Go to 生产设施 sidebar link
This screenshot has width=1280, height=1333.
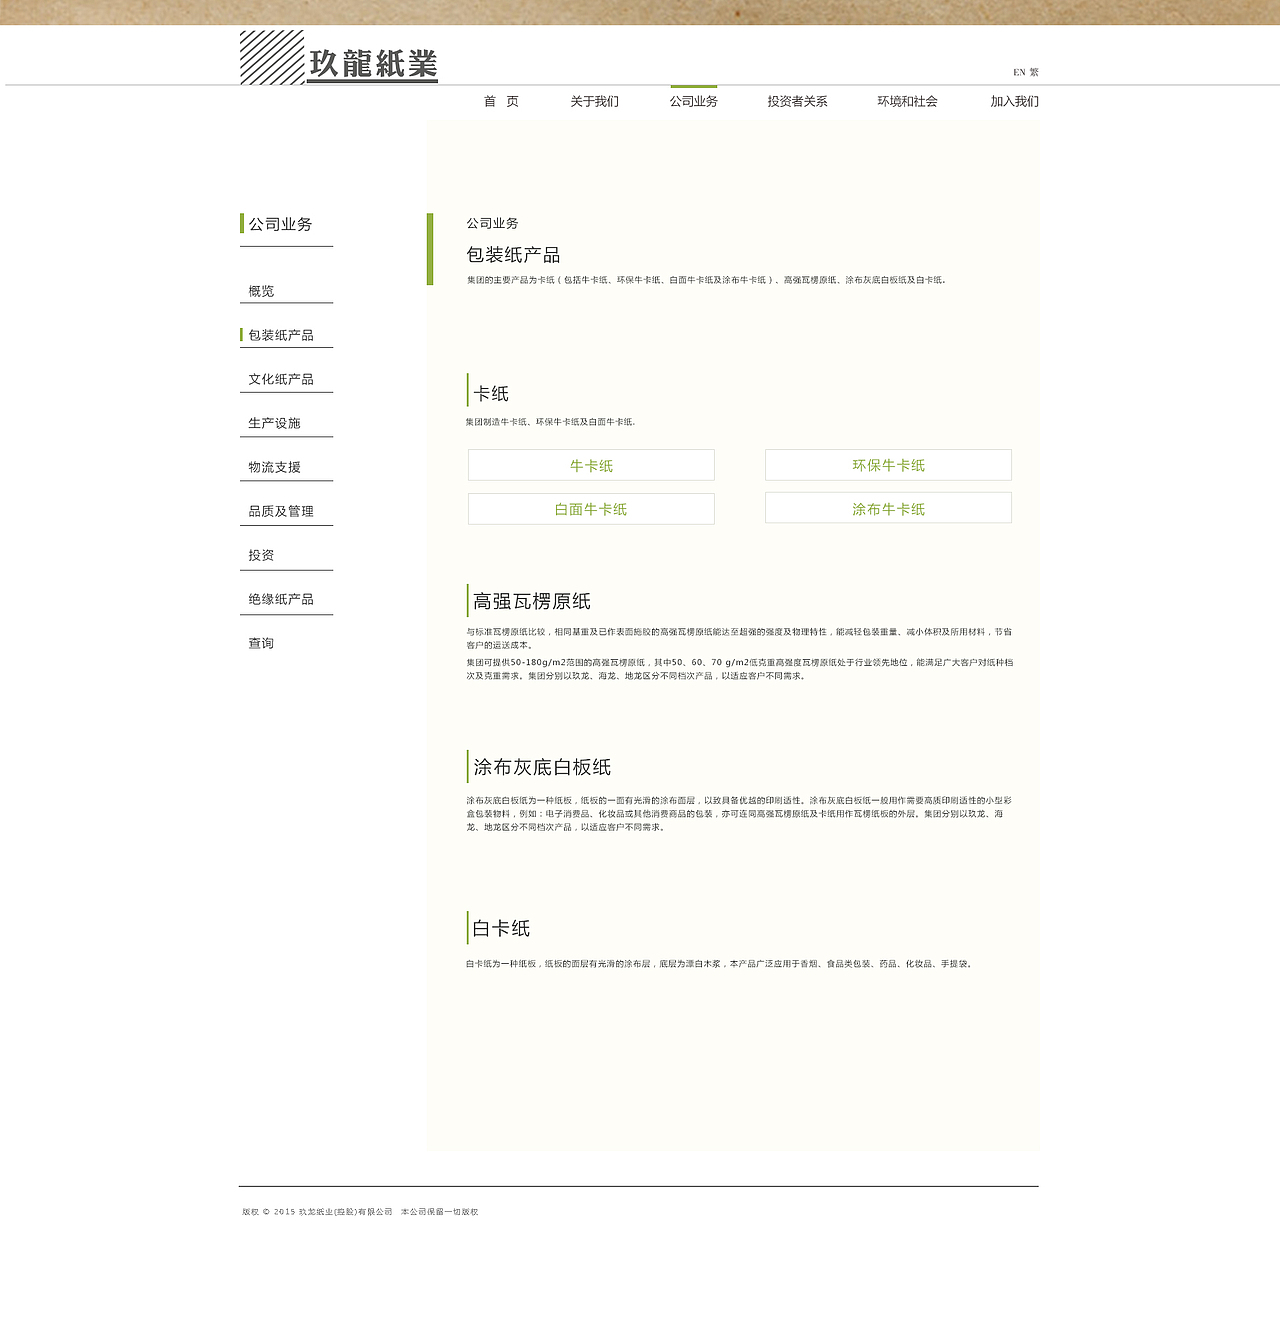[x=274, y=423]
